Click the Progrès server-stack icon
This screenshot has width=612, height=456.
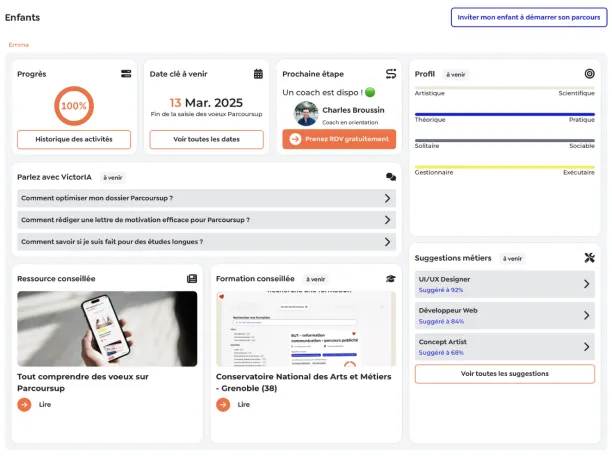(126, 74)
